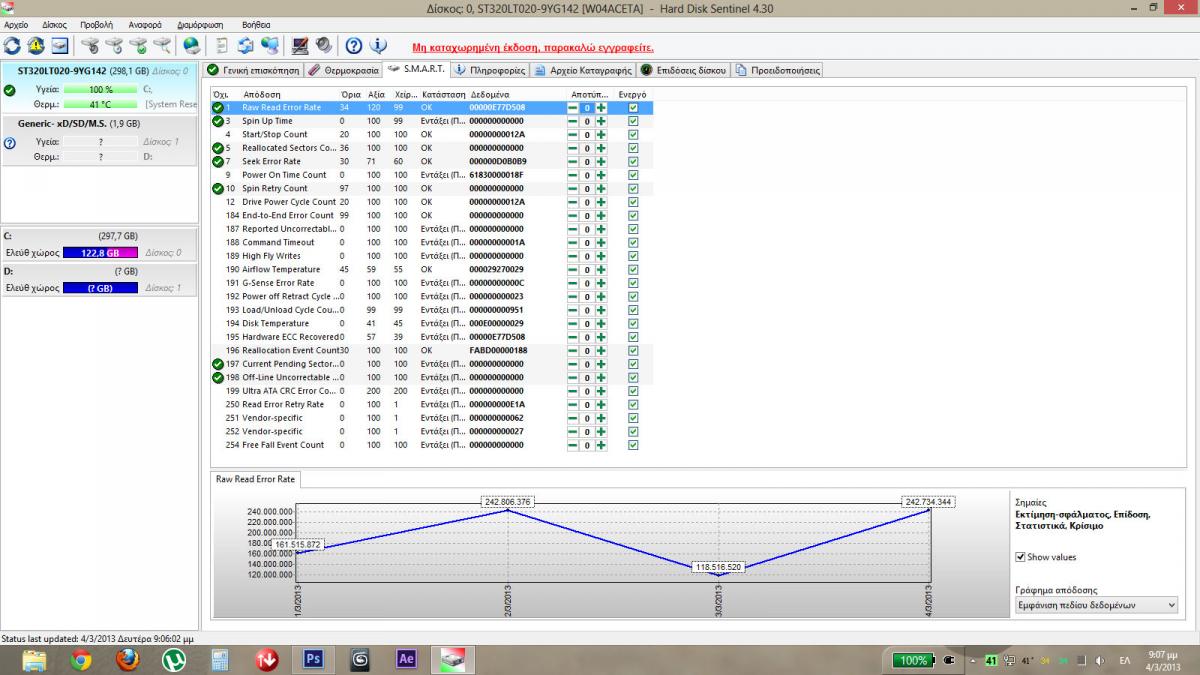
Task: Click the blue help question mark icon
Action: point(354,45)
